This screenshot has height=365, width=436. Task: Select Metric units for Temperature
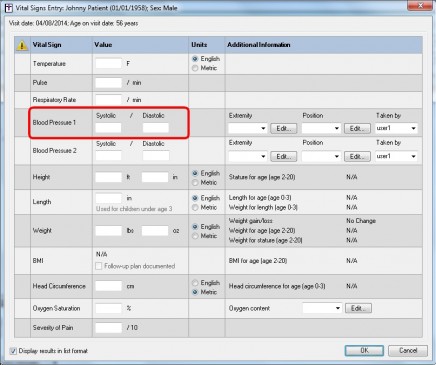tap(195, 68)
